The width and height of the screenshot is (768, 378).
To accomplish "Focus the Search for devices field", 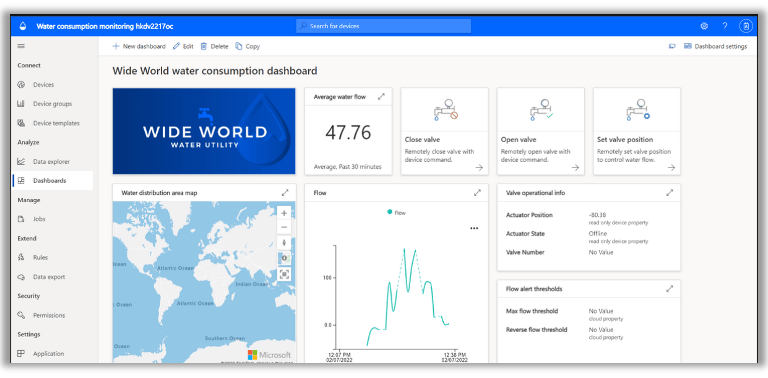I will (x=384, y=26).
